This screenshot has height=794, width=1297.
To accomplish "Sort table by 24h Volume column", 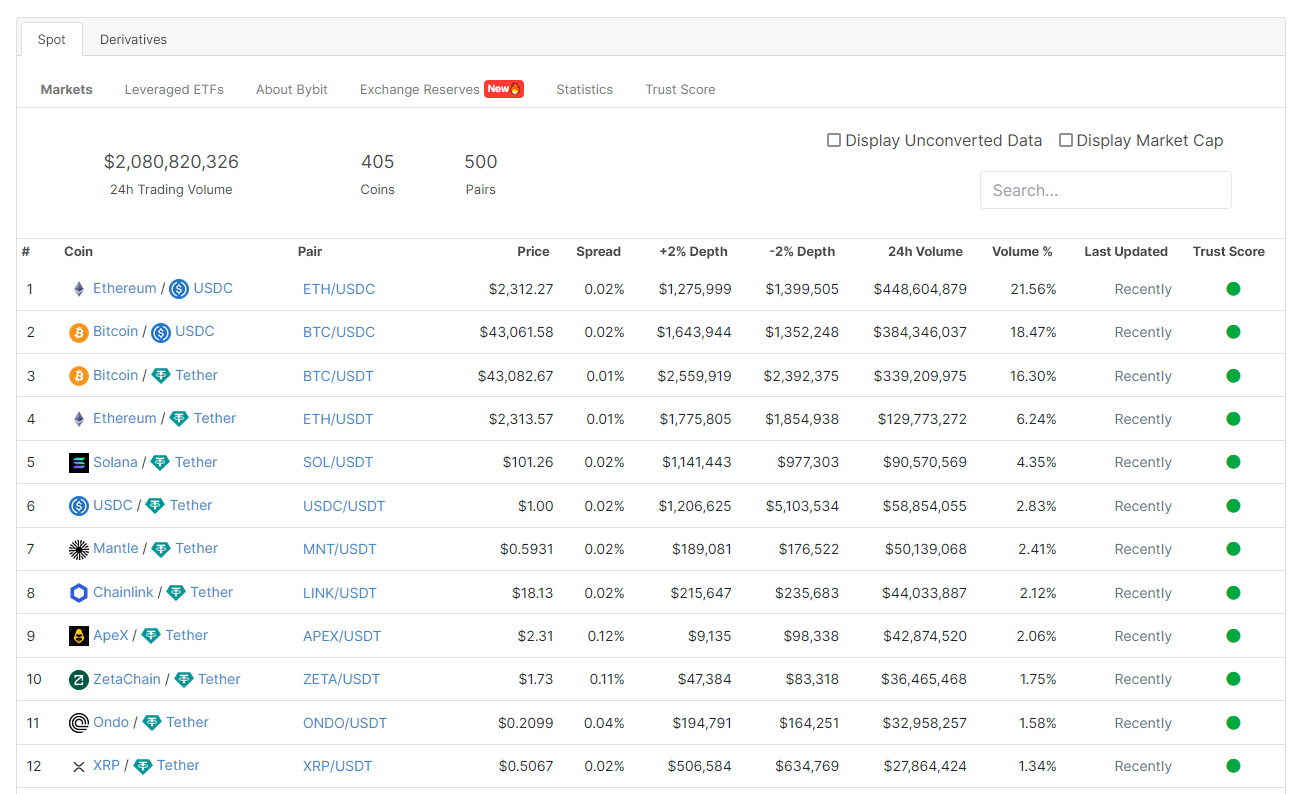I will (x=925, y=252).
